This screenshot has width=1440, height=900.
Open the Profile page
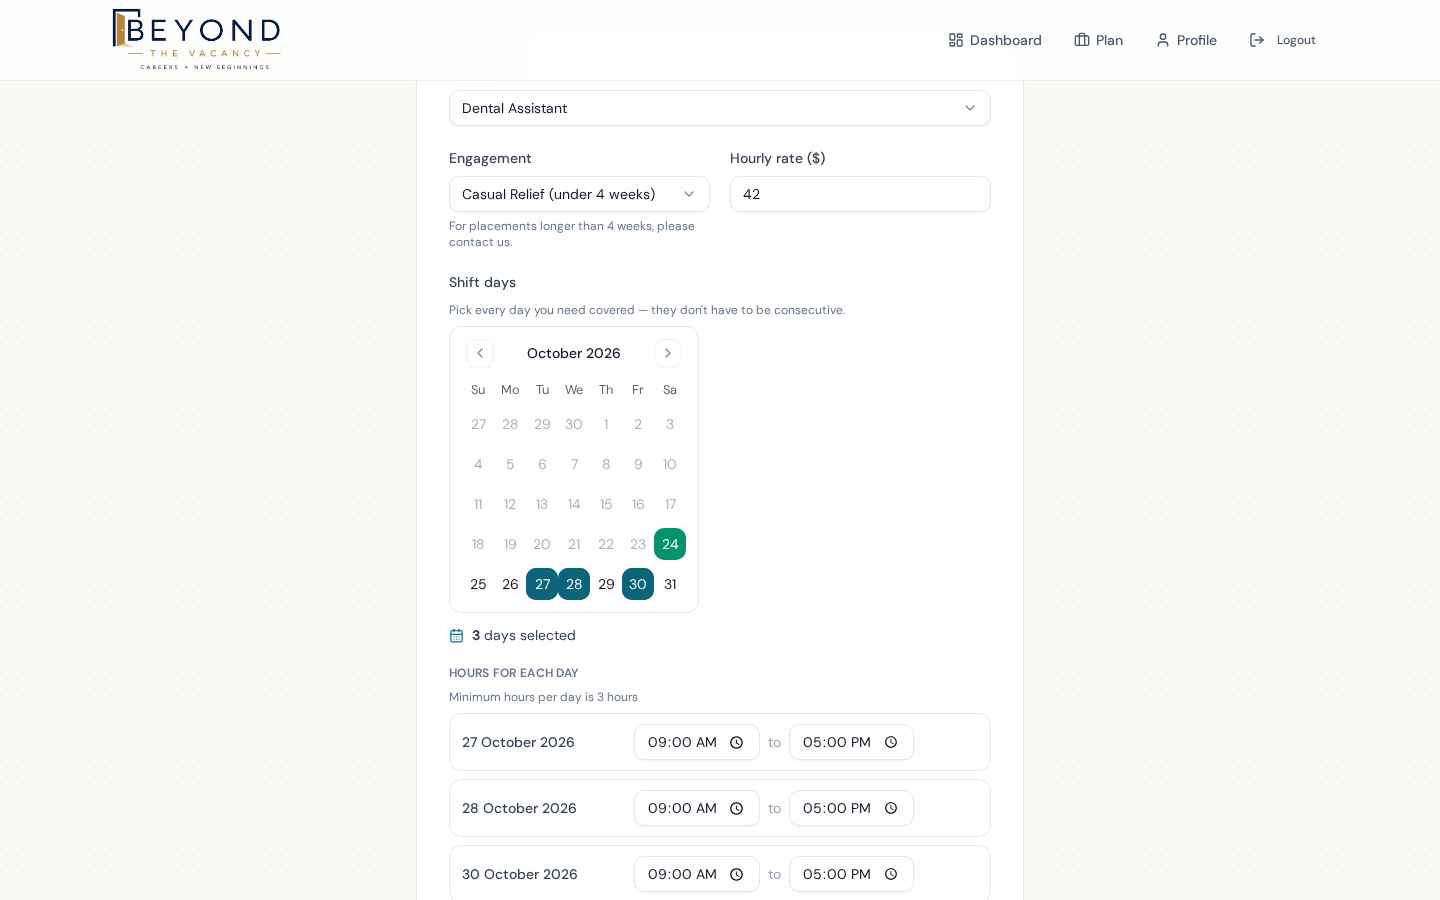point(1186,40)
